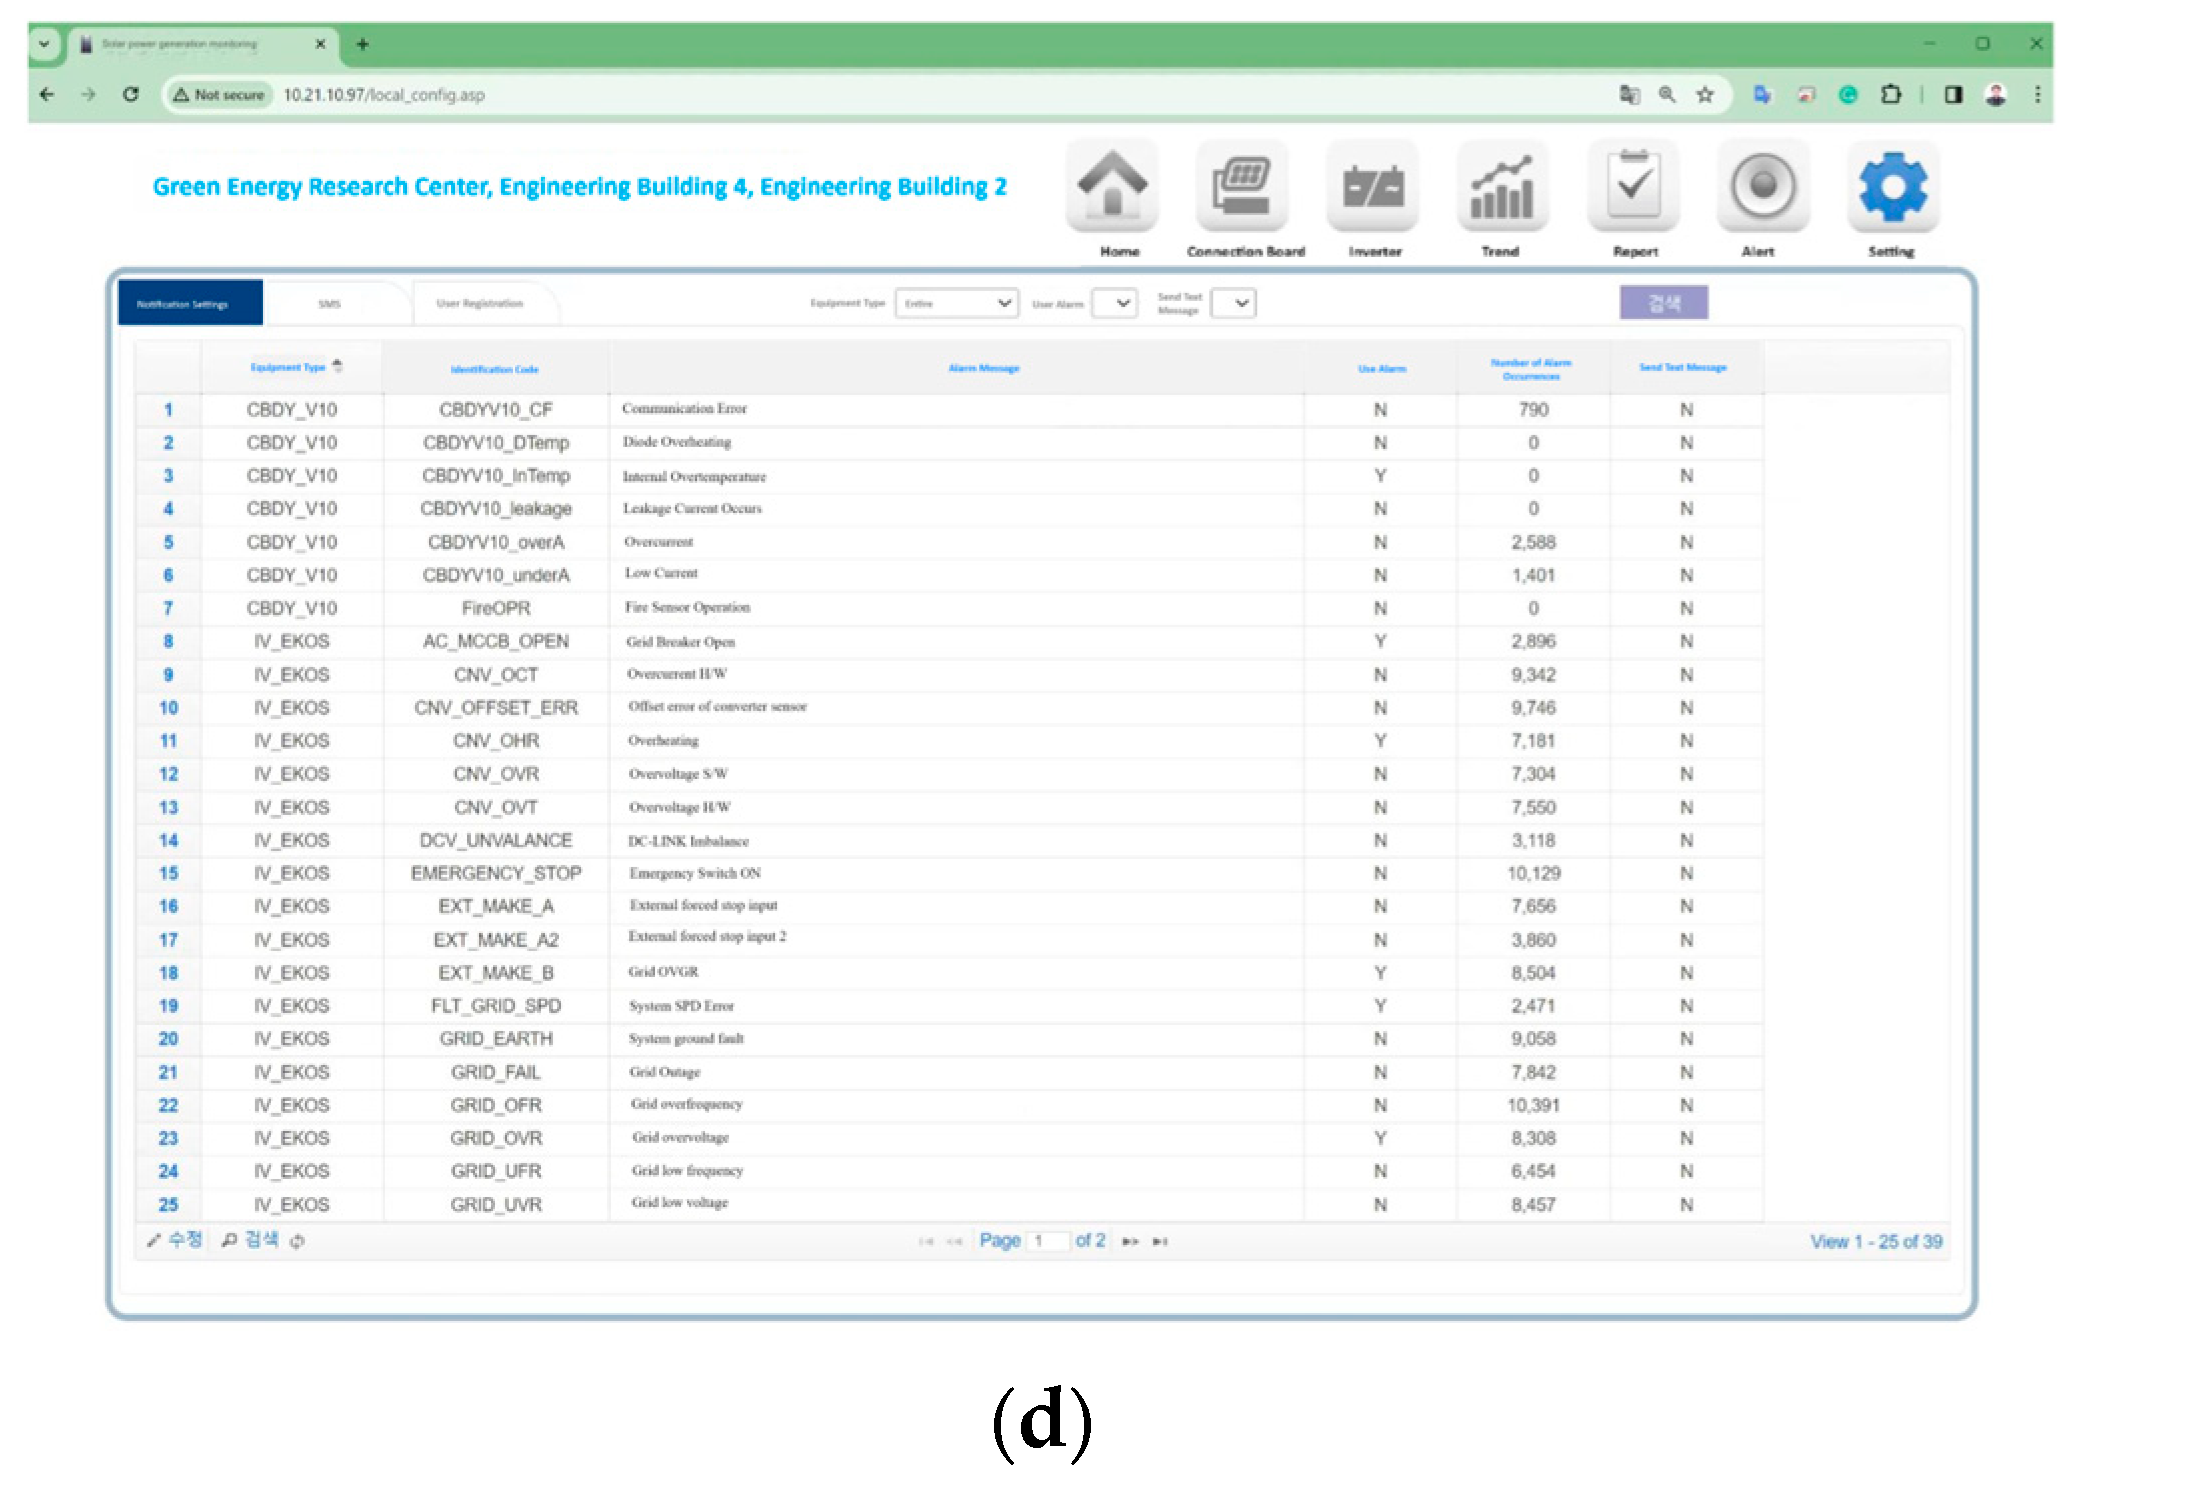This screenshot has width=2208, height=1502.
Task: Open the Report icon
Action: (x=1633, y=187)
